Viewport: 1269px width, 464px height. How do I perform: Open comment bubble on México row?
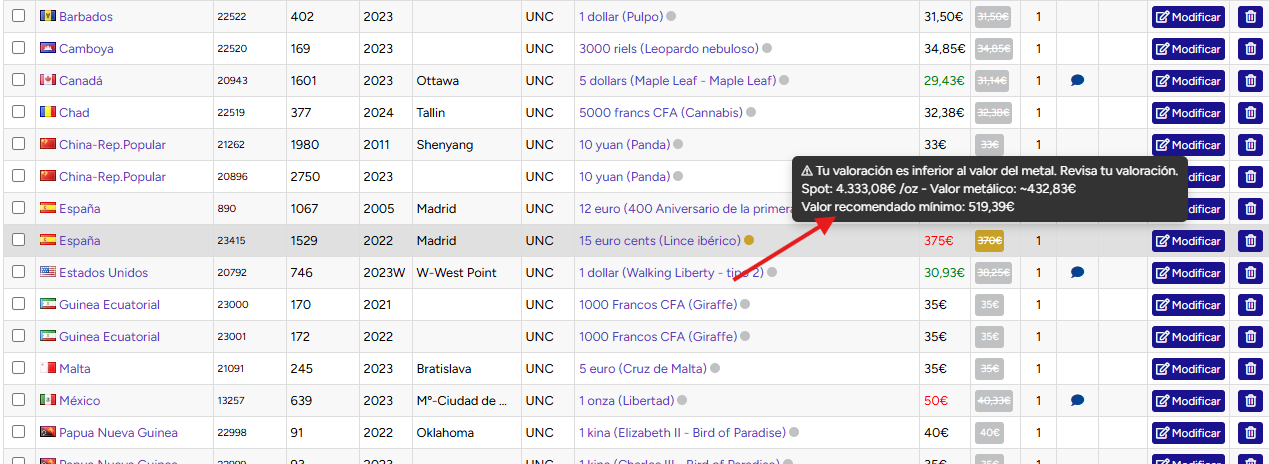(x=1077, y=401)
